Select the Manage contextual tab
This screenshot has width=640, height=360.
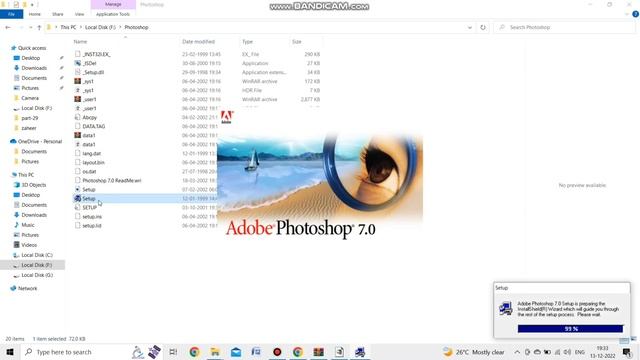pyautogui.click(x=113, y=4)
